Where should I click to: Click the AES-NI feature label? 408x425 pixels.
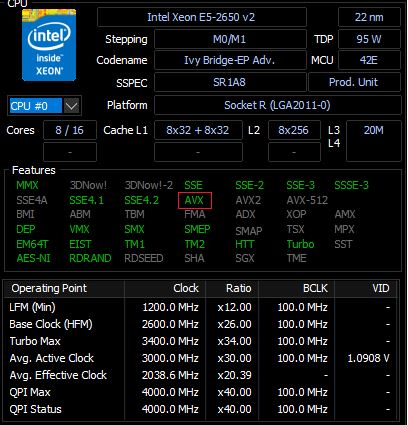(x=33, y=258)
